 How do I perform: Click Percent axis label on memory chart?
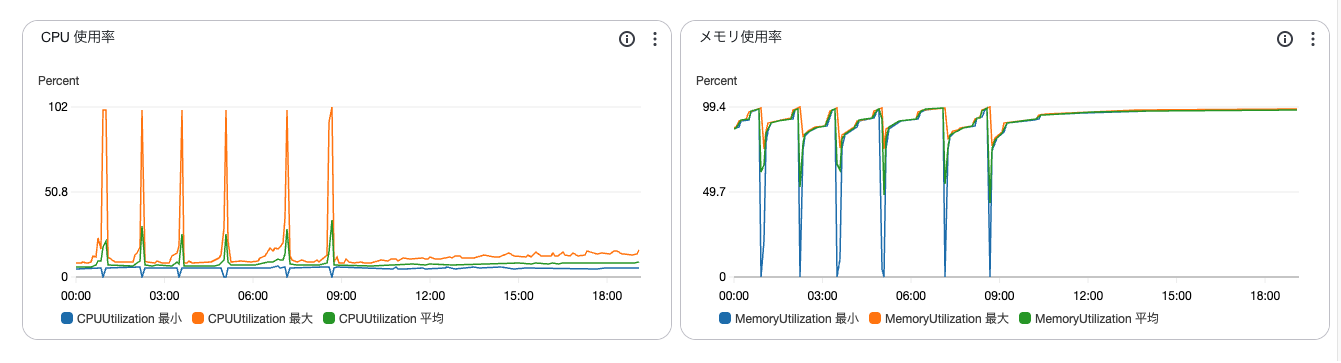pos(716,81)
